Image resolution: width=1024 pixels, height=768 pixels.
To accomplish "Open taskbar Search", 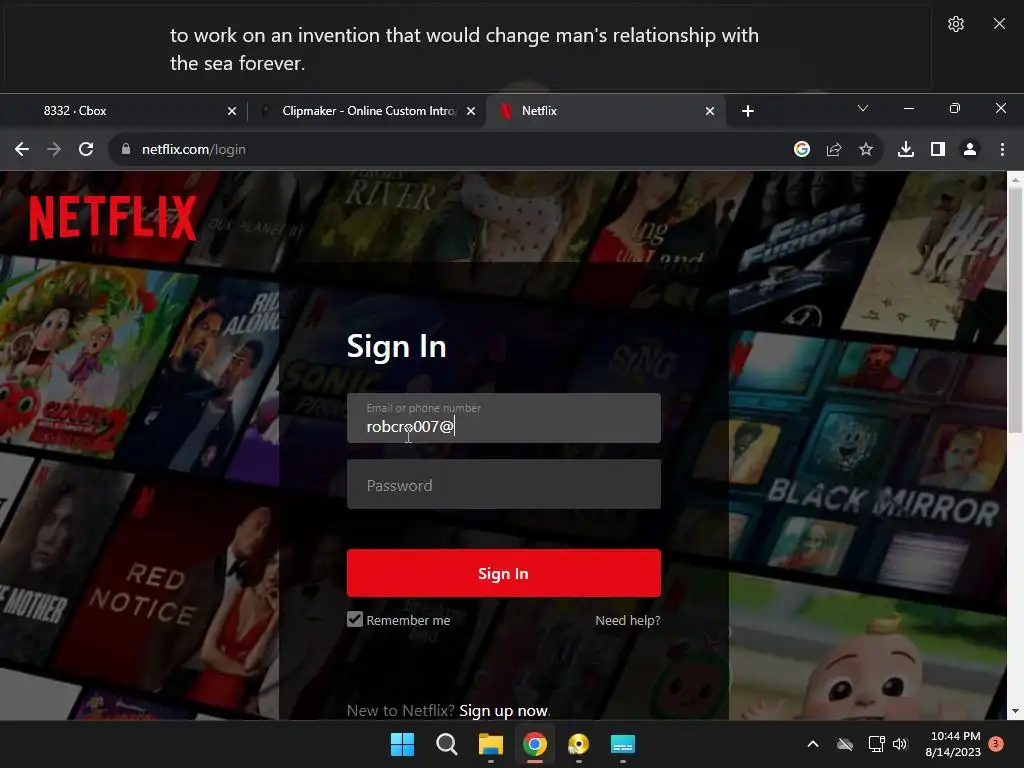I will click(447, 744).
